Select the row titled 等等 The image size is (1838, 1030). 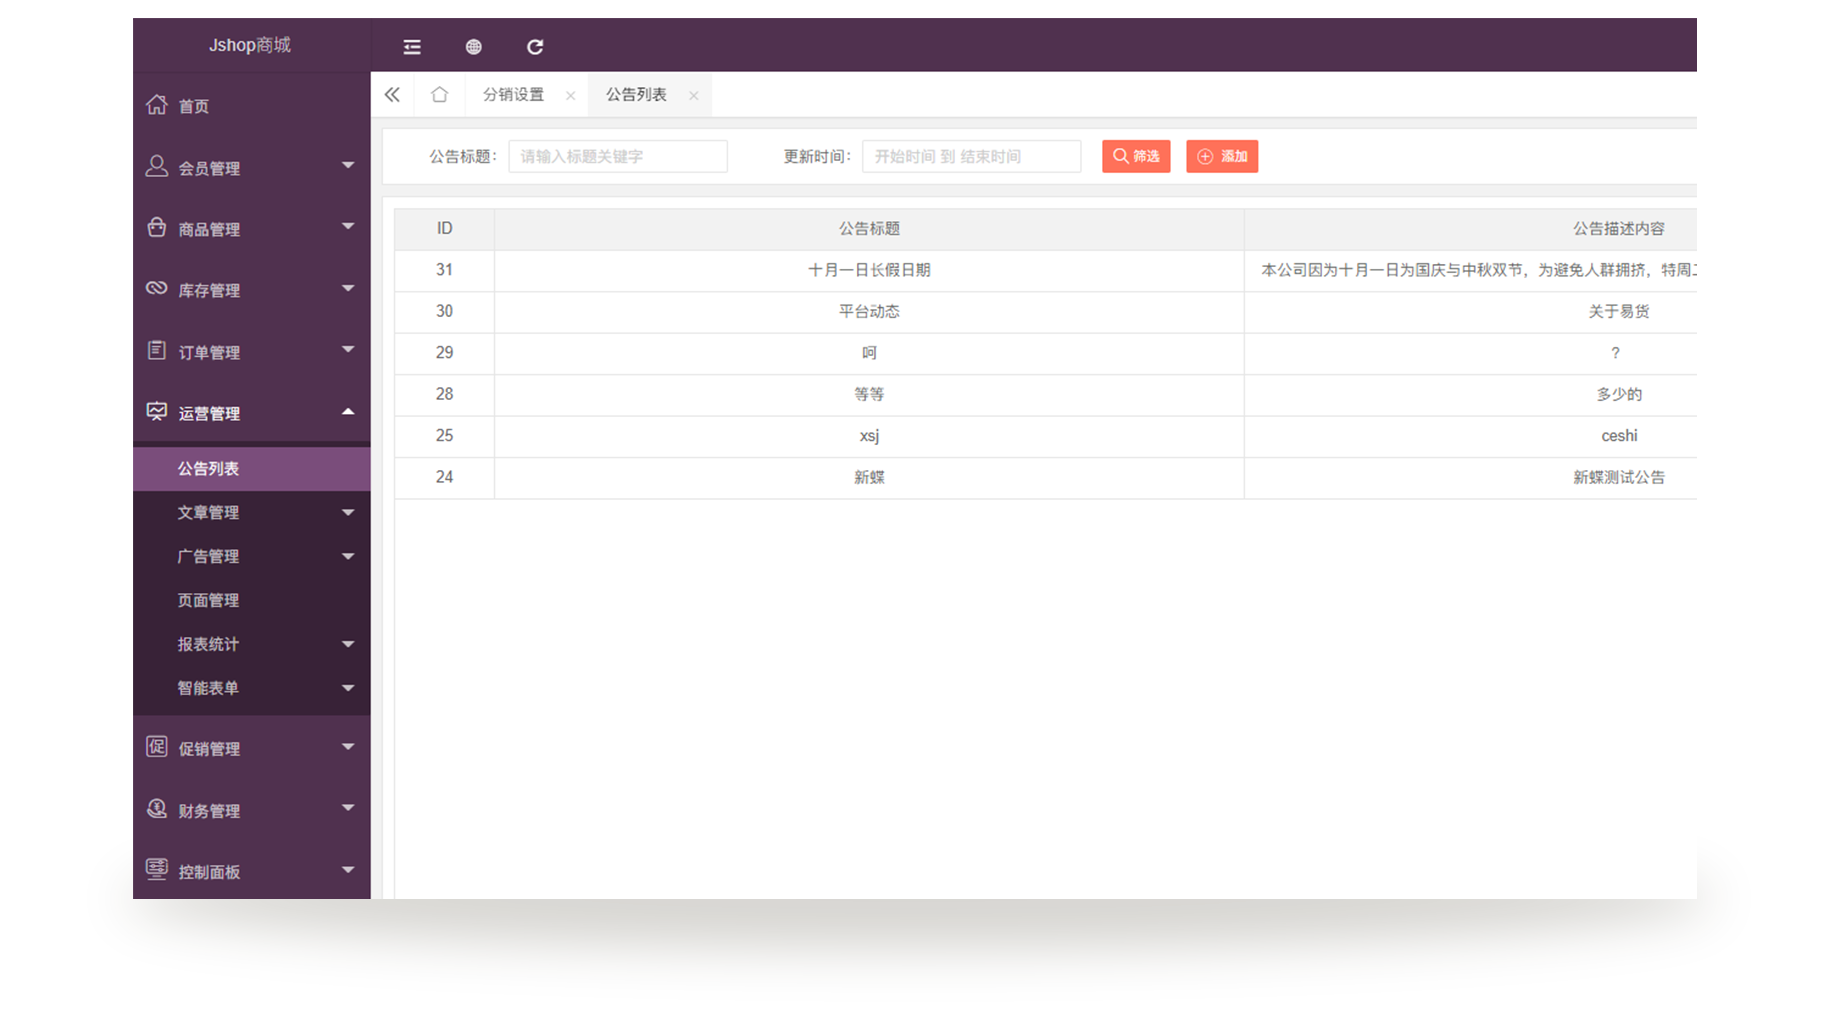coord(1045,395)
